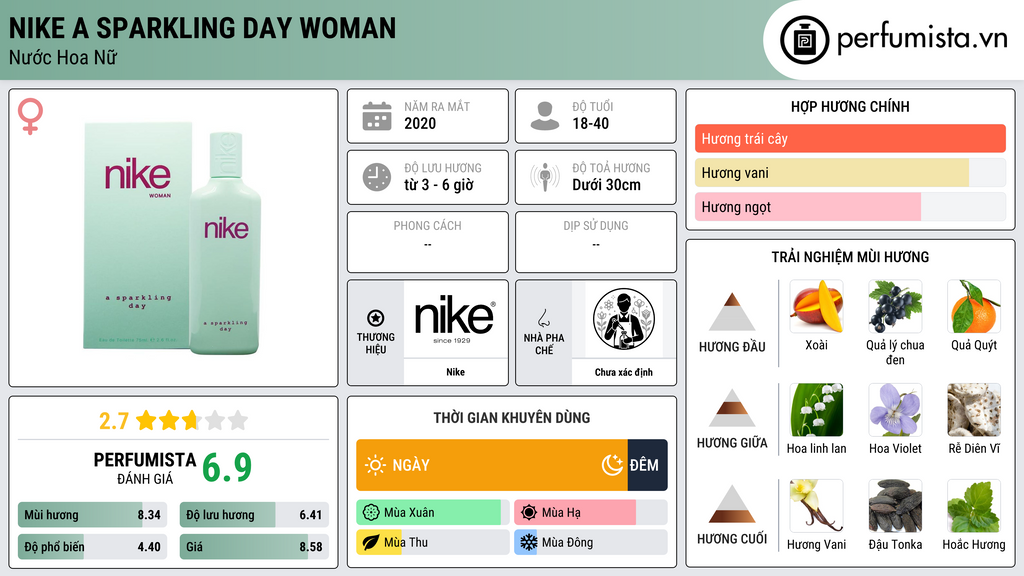Click the nose icon above Nhà pha chế

pyautogui.click(x=543, y=318)
